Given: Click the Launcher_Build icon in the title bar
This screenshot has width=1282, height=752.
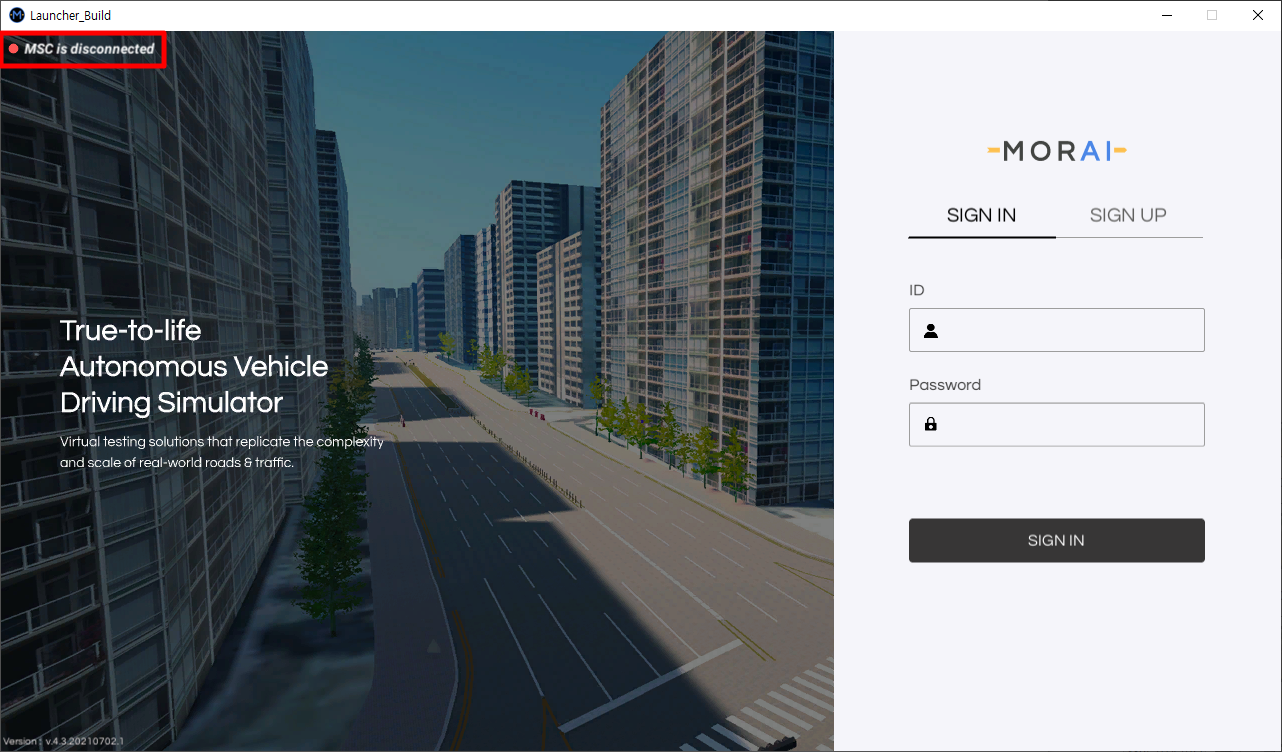Looking at the screenshot, I should click(x=14, y=14).
